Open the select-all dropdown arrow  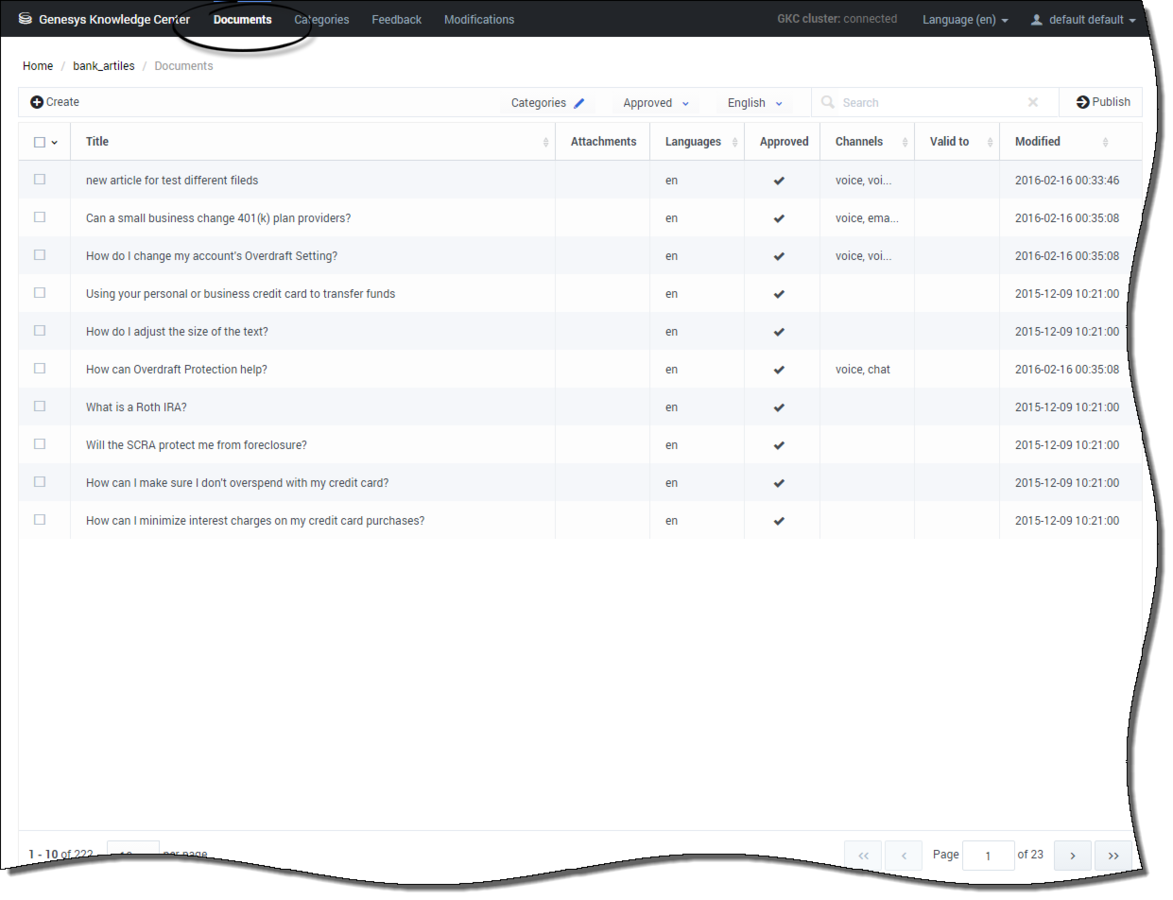tap(55, 143)
